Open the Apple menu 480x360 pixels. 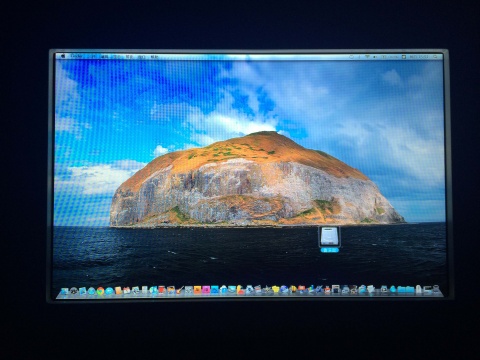(63, 57)
